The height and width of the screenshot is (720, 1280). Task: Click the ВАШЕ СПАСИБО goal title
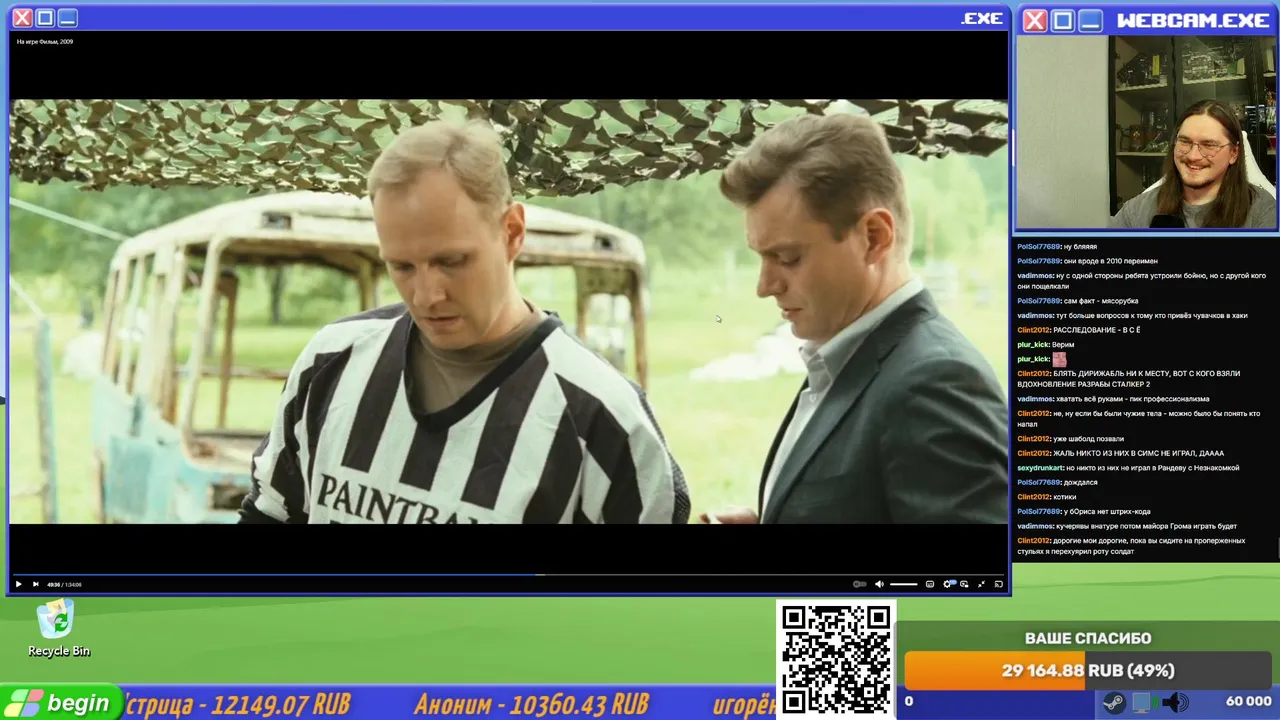[x=1088, y=638]
